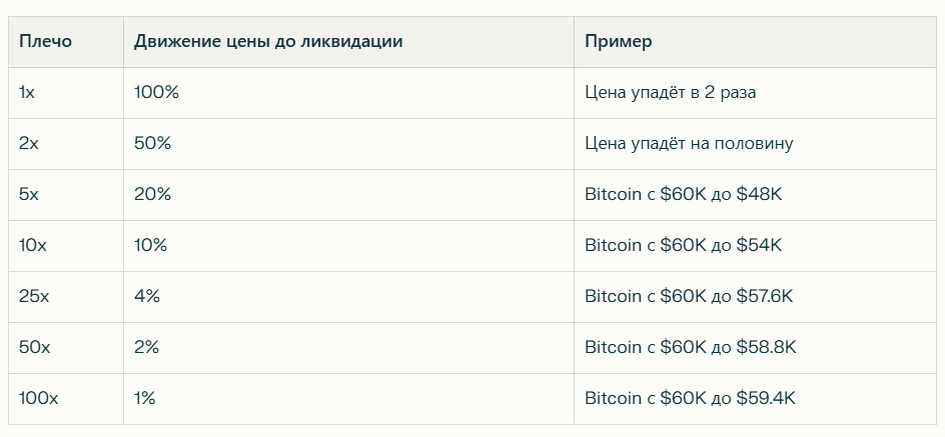Click the 4% price movement cell
The image size is (945, 437).
pyautogui.click(x=349, y=297)
